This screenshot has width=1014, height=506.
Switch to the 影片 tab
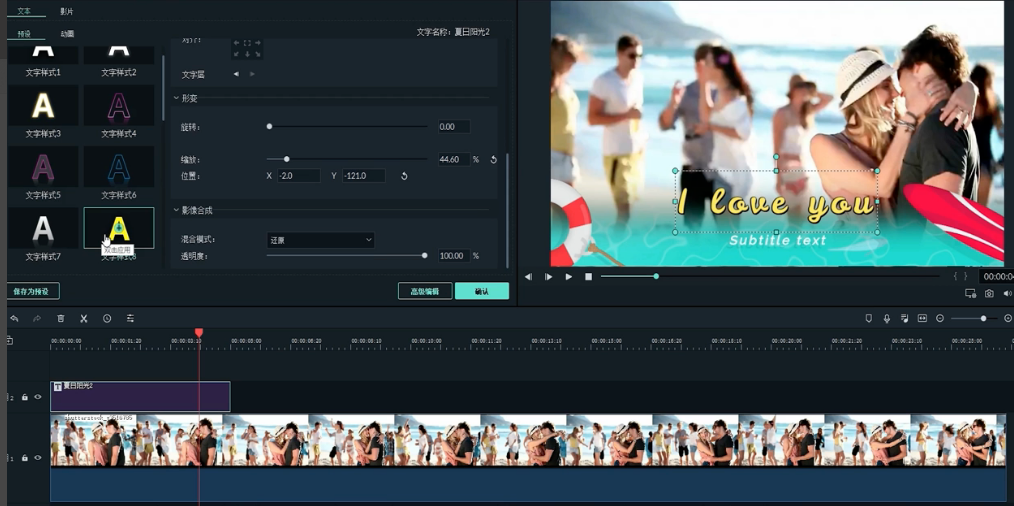[66, 11]
